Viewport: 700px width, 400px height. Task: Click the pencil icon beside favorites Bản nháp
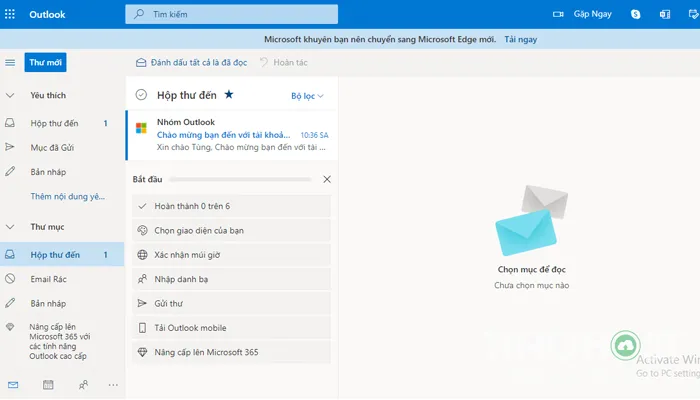10,171
